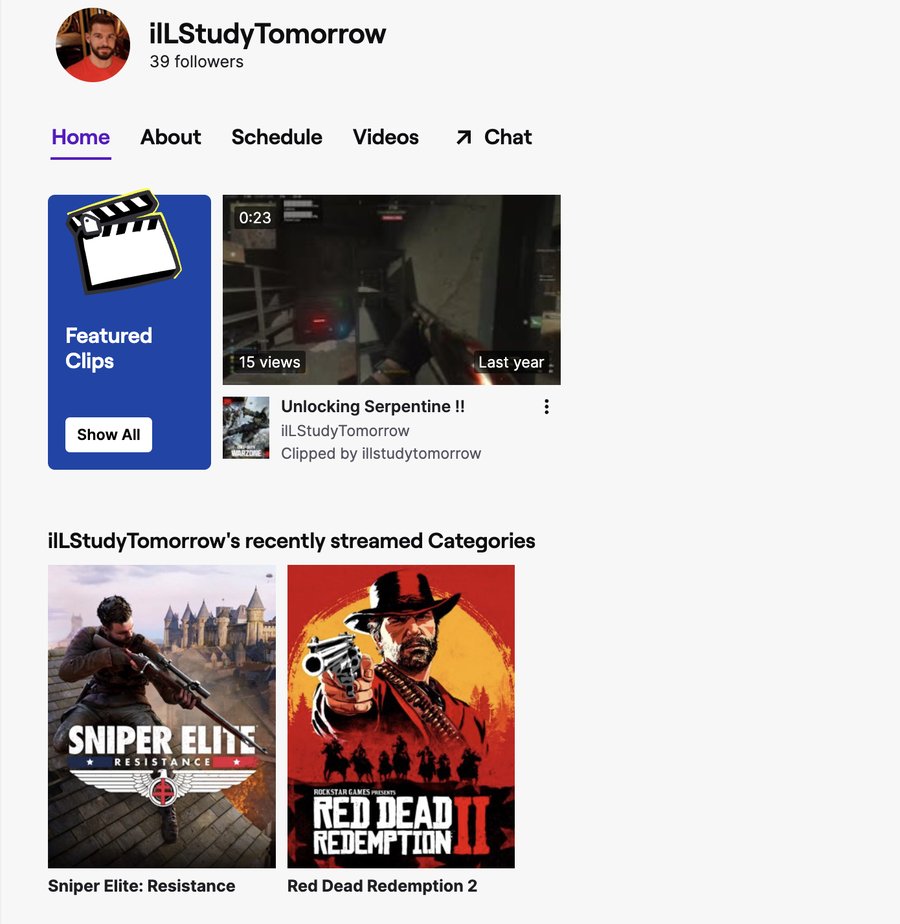Viewport: 900px width, 924px height.
Task: Open the Schedule tab
Action: tap(276, 137)
